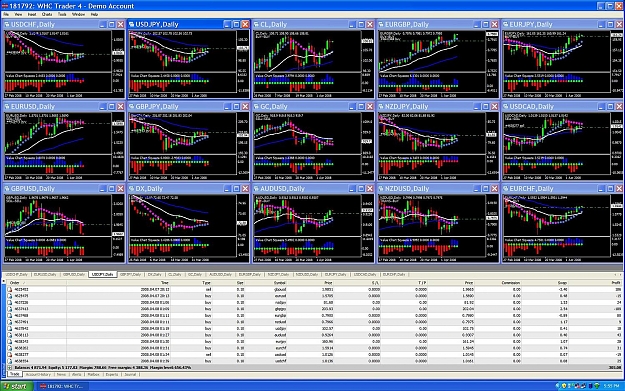The height and width of the screenshot is (391, 625).
Task: Open the News terminal tab
Action: point(61,375)
